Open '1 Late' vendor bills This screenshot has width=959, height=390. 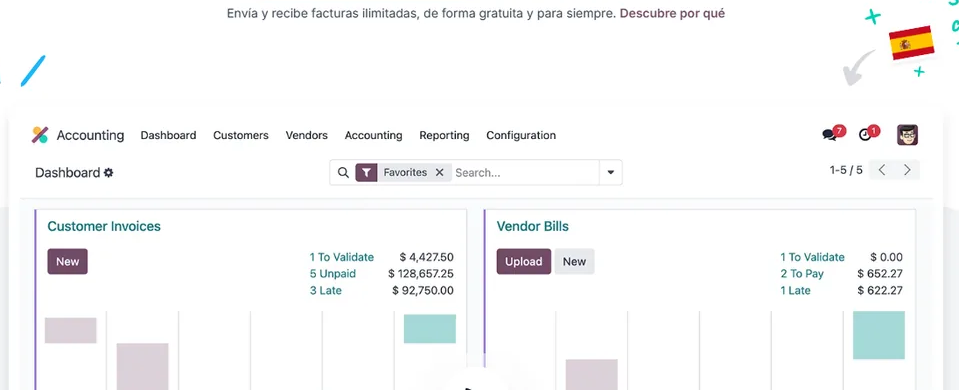[795, 290]
